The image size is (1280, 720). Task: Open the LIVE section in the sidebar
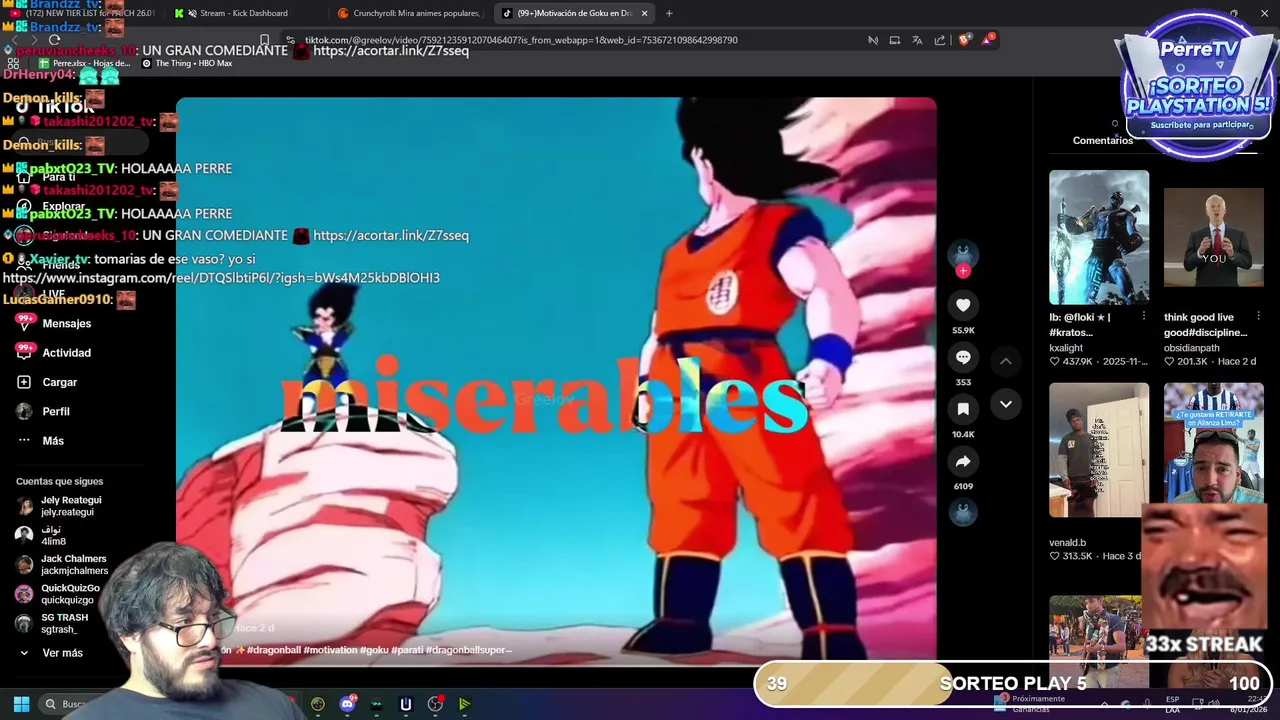click(42, 294)
